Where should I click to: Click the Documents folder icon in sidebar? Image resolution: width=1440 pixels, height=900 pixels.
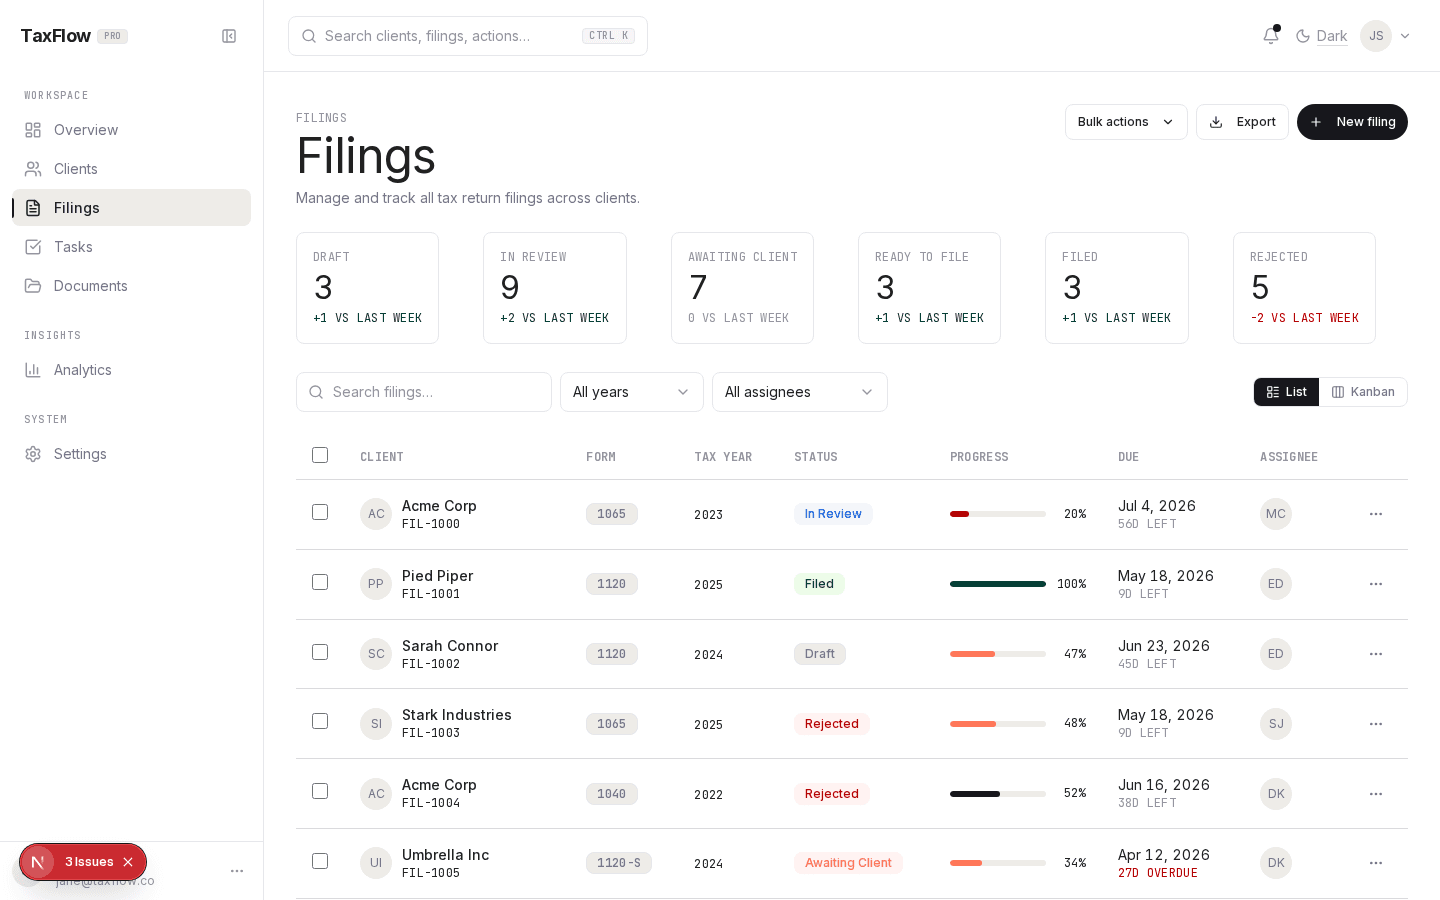pyautogui.click(x=33, y=286)
